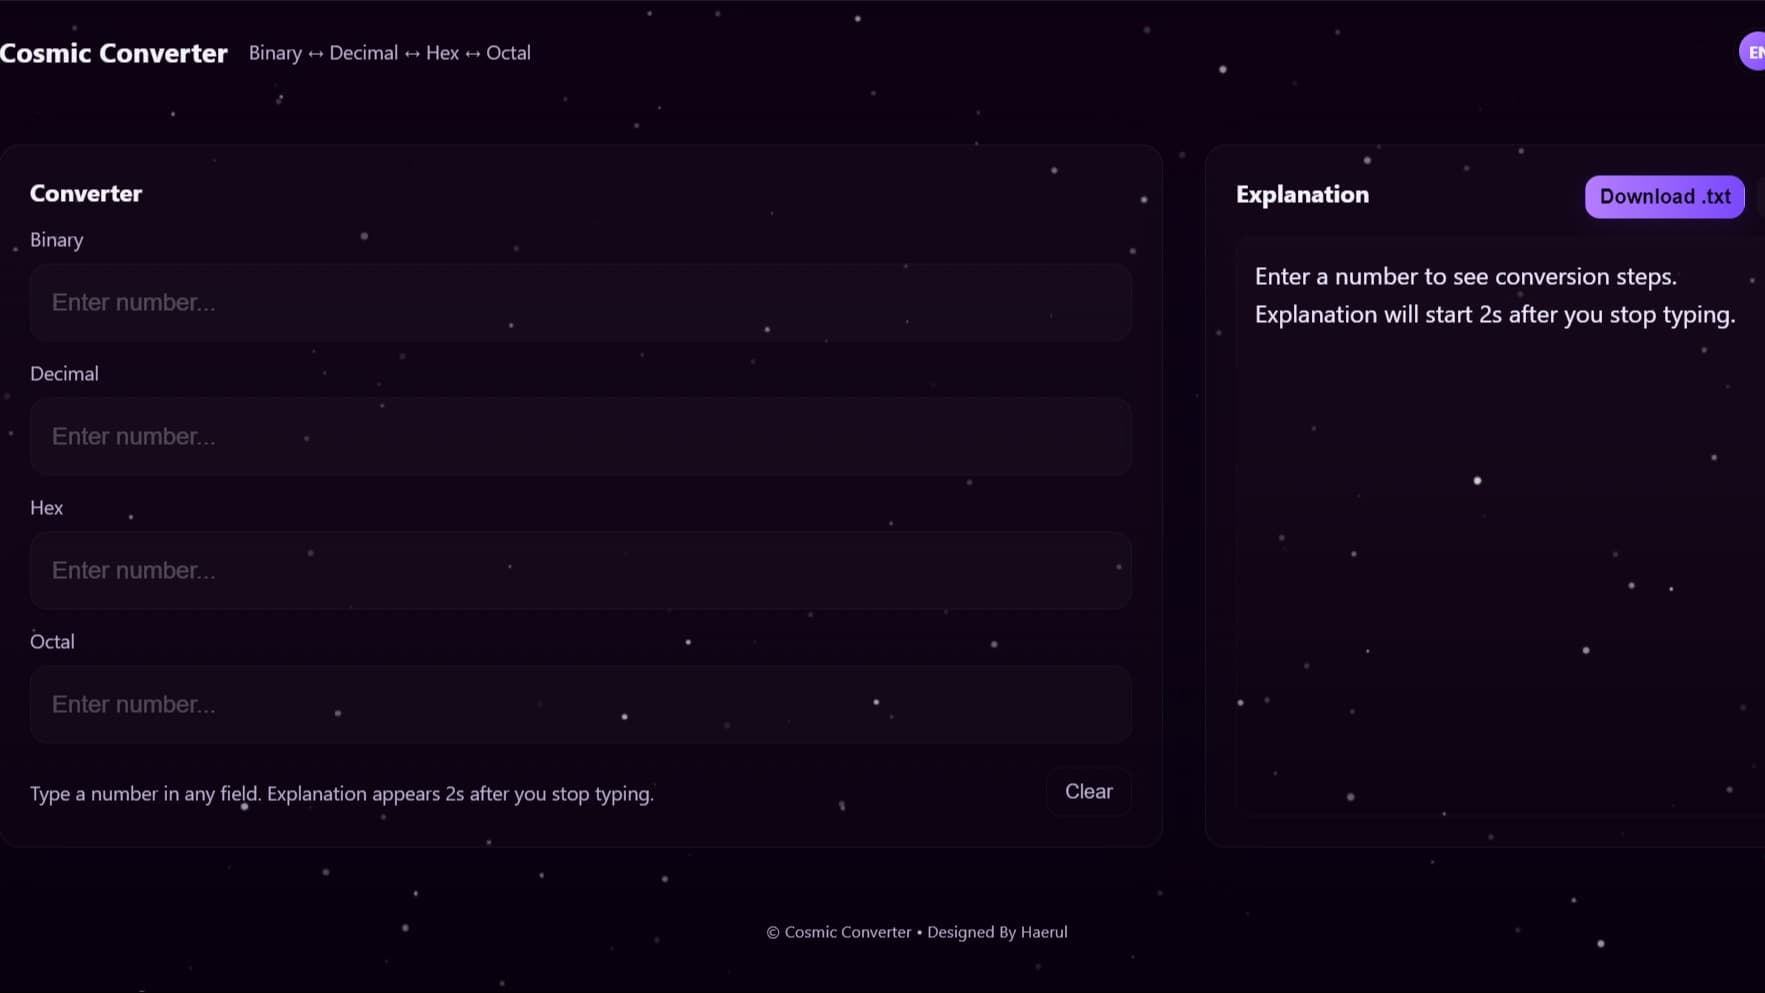Click the Decimal number input field
This screenshot has width=1765, height=993.
(580, 436)
